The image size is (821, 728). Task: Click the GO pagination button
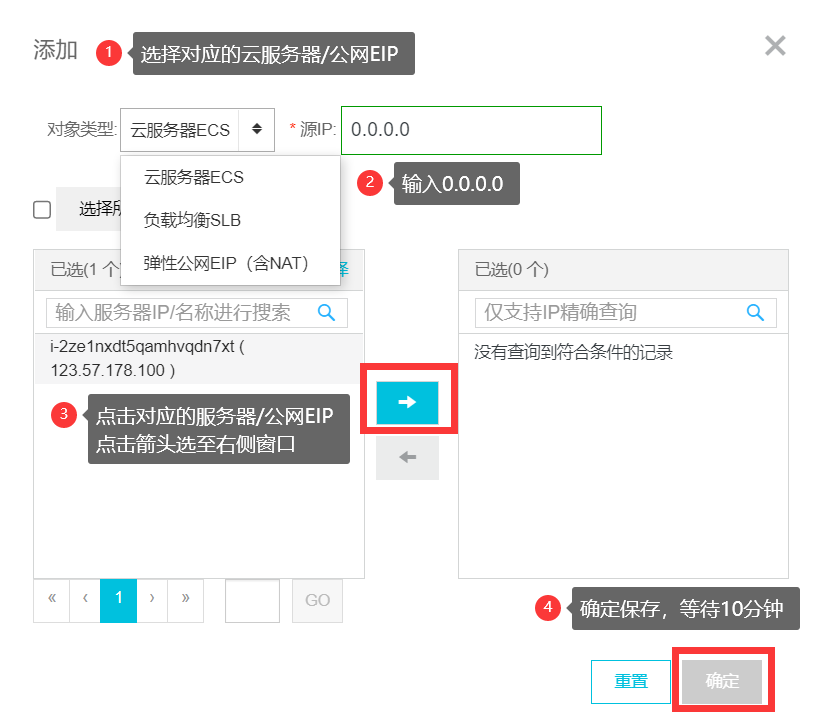click(x=317, y=600)
